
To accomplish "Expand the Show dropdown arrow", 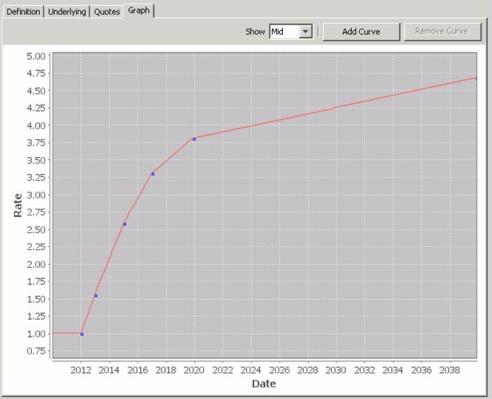I will [305, 32].
